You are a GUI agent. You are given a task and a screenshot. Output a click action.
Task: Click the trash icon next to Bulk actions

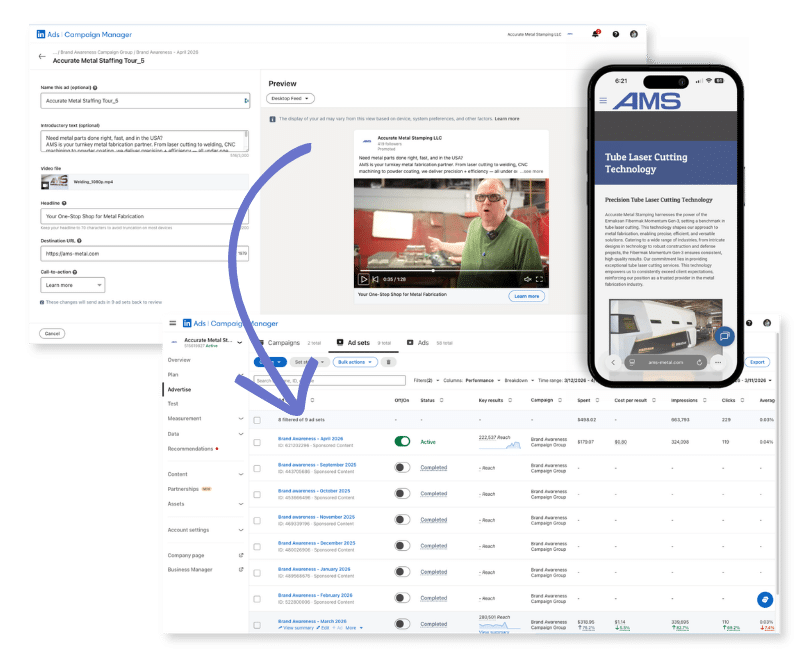coord(390,361)
